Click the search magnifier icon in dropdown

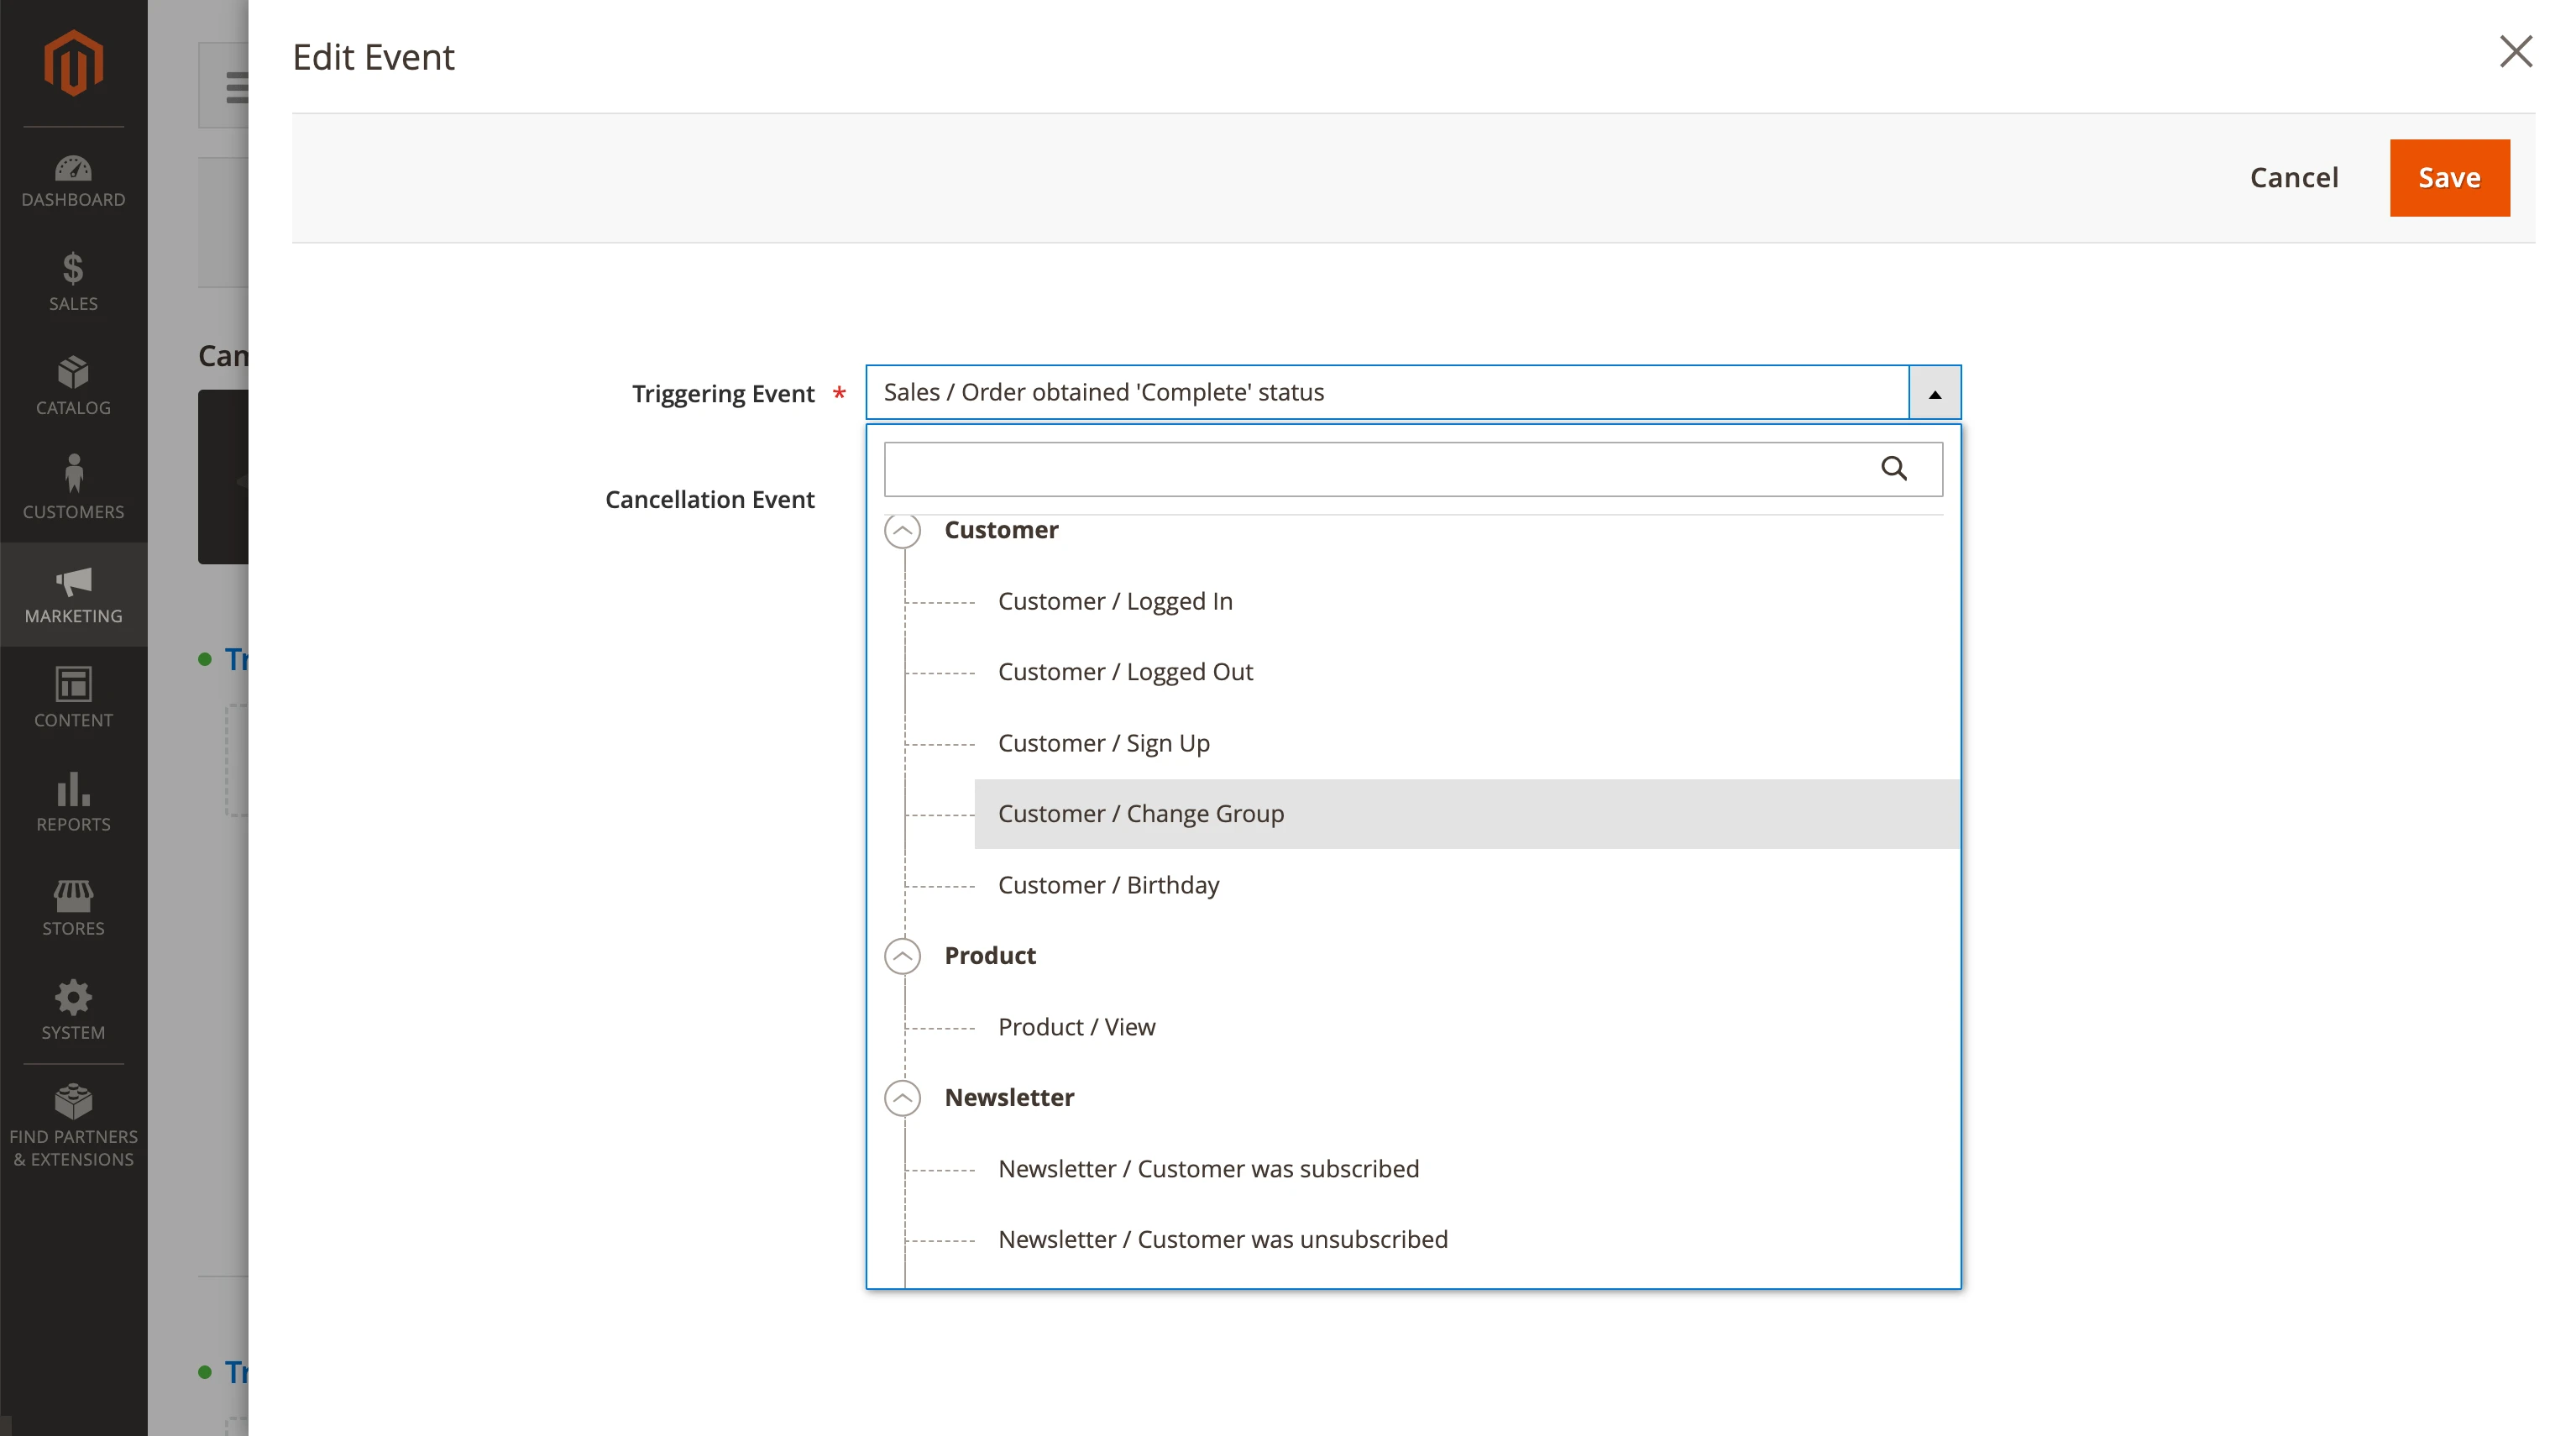1893,469
